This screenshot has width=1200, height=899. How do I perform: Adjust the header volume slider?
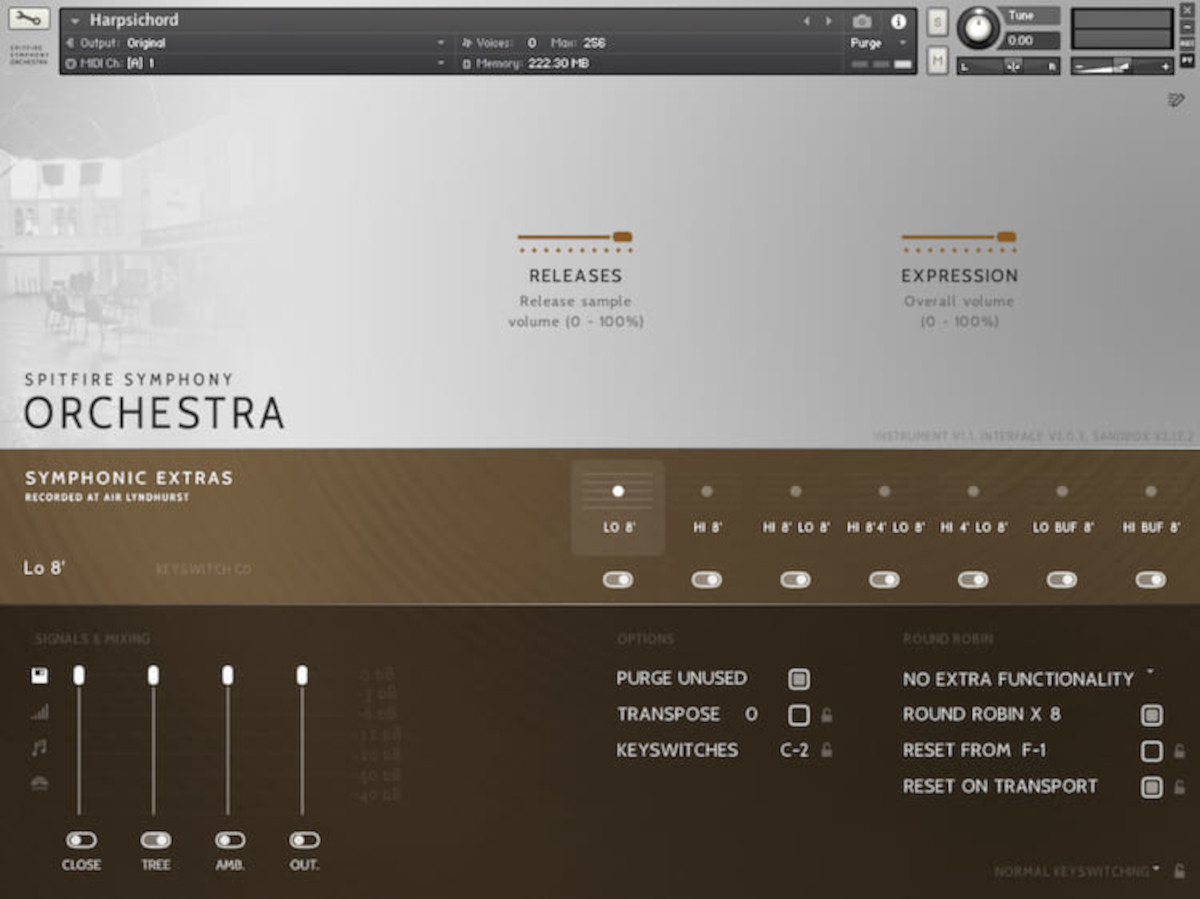point(1122,66)
